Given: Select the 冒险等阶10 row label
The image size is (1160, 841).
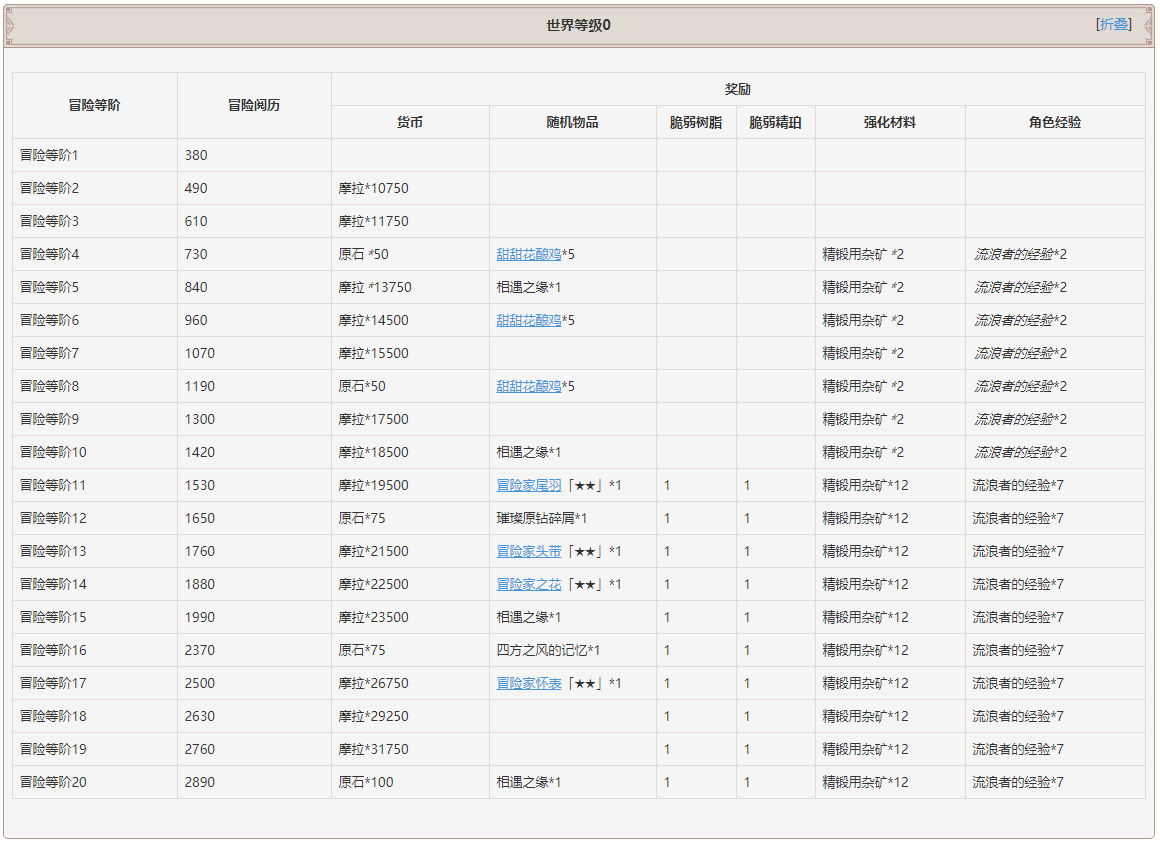Looking at the screenshot, I should (53, 452).
